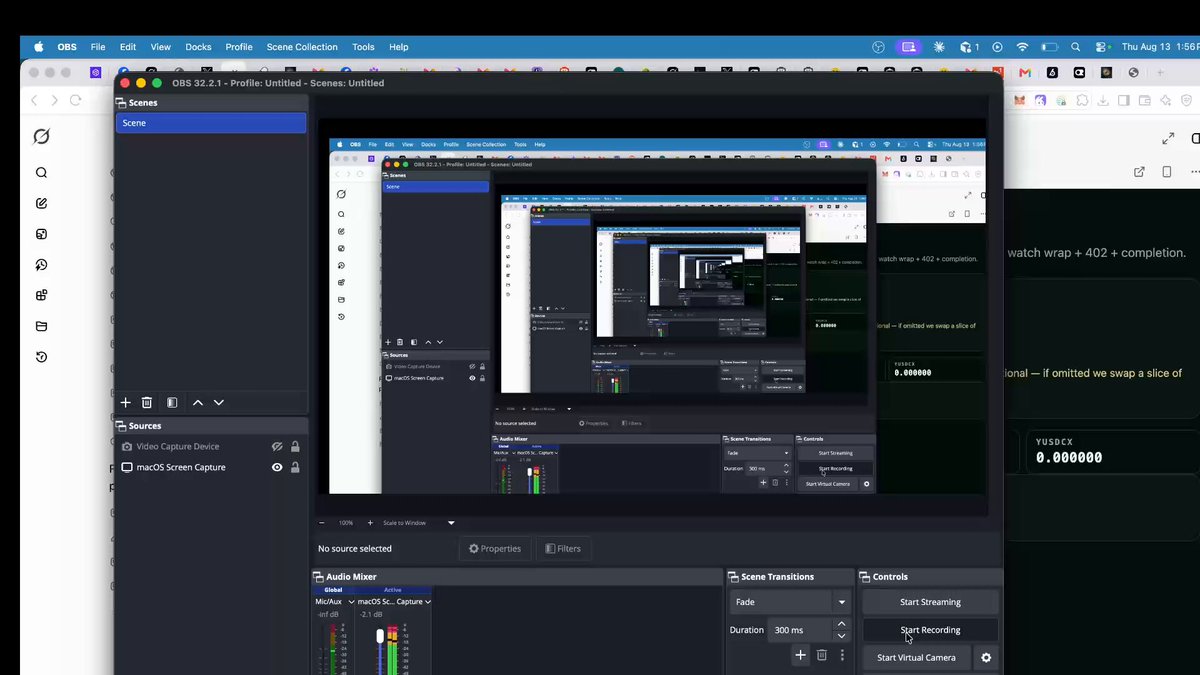
Task: Add a new scene with plus icon
Action: coord(126,402)
